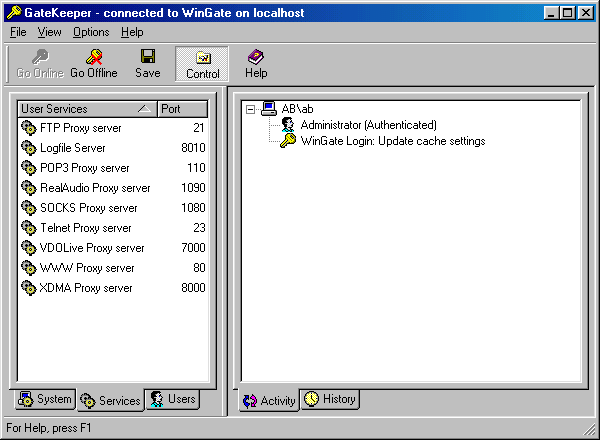The height and width of the screenshot is (440, 600).
Task: Click the Administrator user icon
Action: 288,125
